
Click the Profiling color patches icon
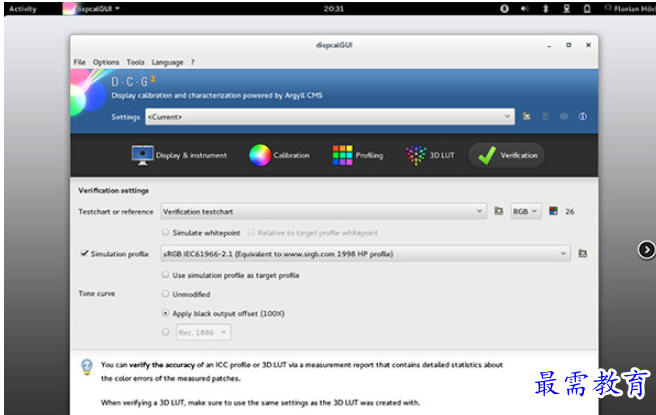pyautogui.click(x=342, y=155)
